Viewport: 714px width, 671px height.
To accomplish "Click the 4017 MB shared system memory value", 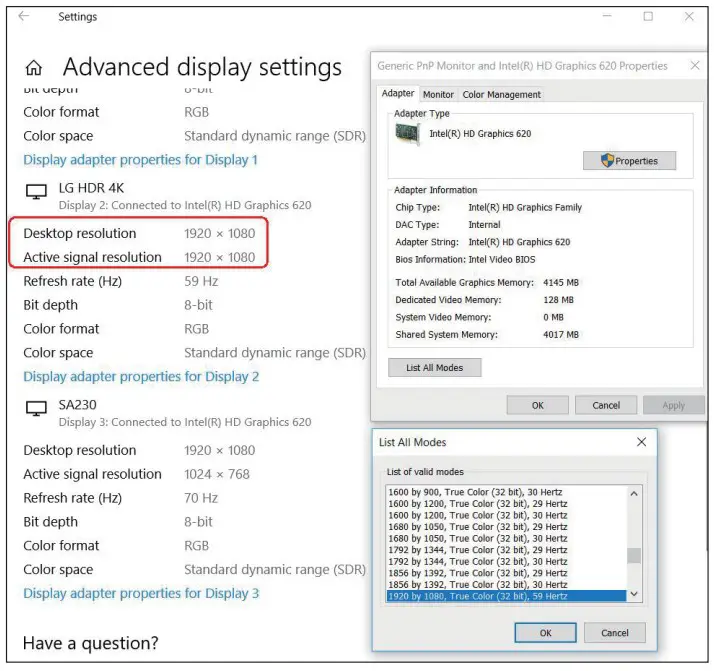I will (561, 335).
